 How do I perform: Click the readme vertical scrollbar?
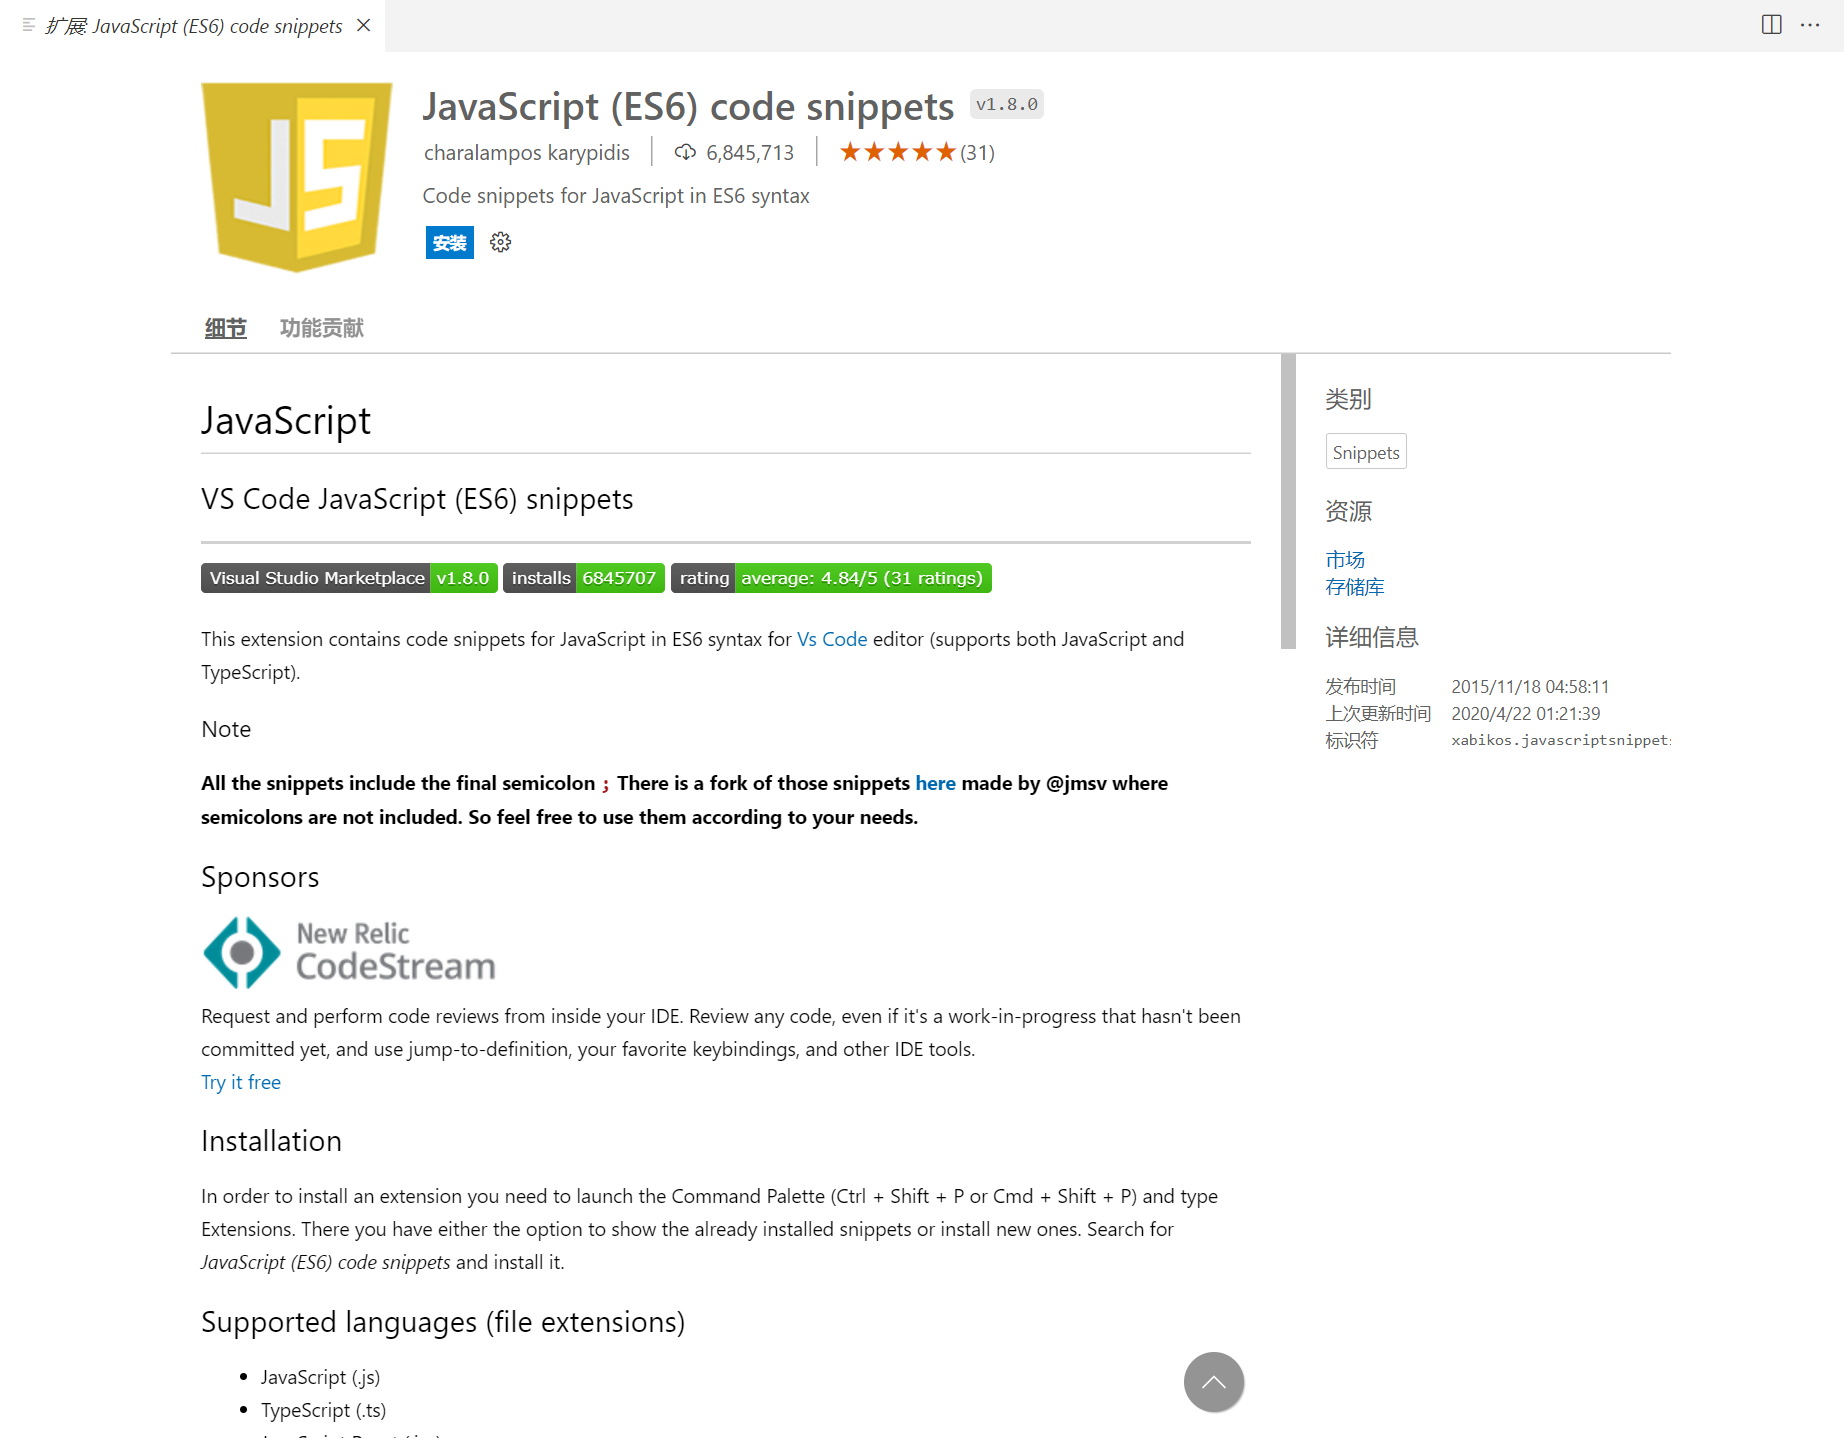pyautogui.click(x=1288, y=501)
